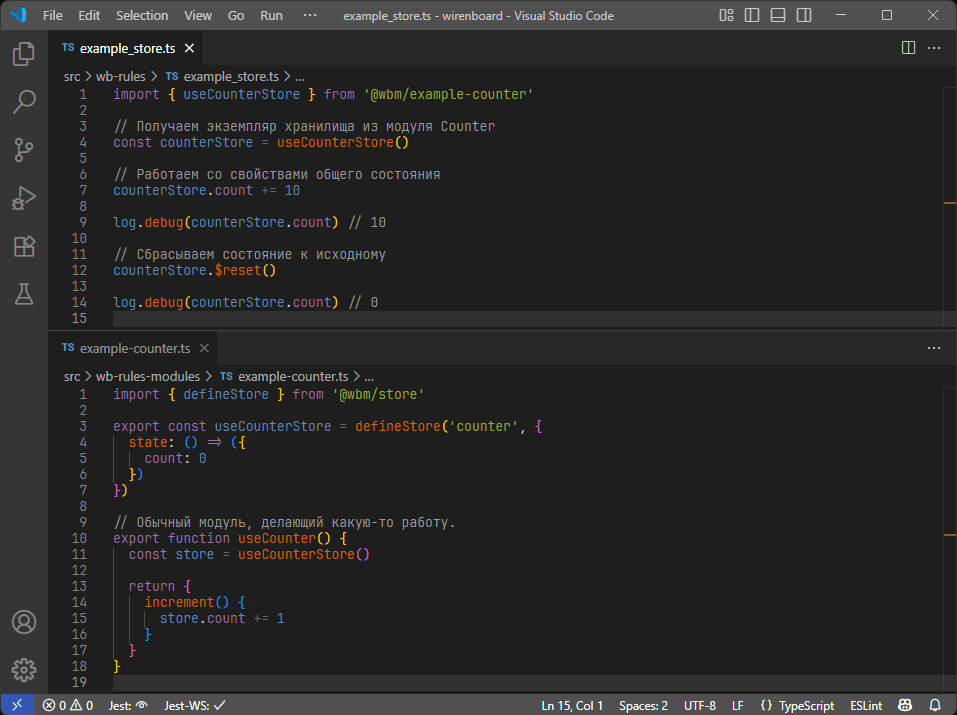The height and width of the screenshot is (715, 957).
Task: Open the Testing flask icon
Action: (24, 294)
